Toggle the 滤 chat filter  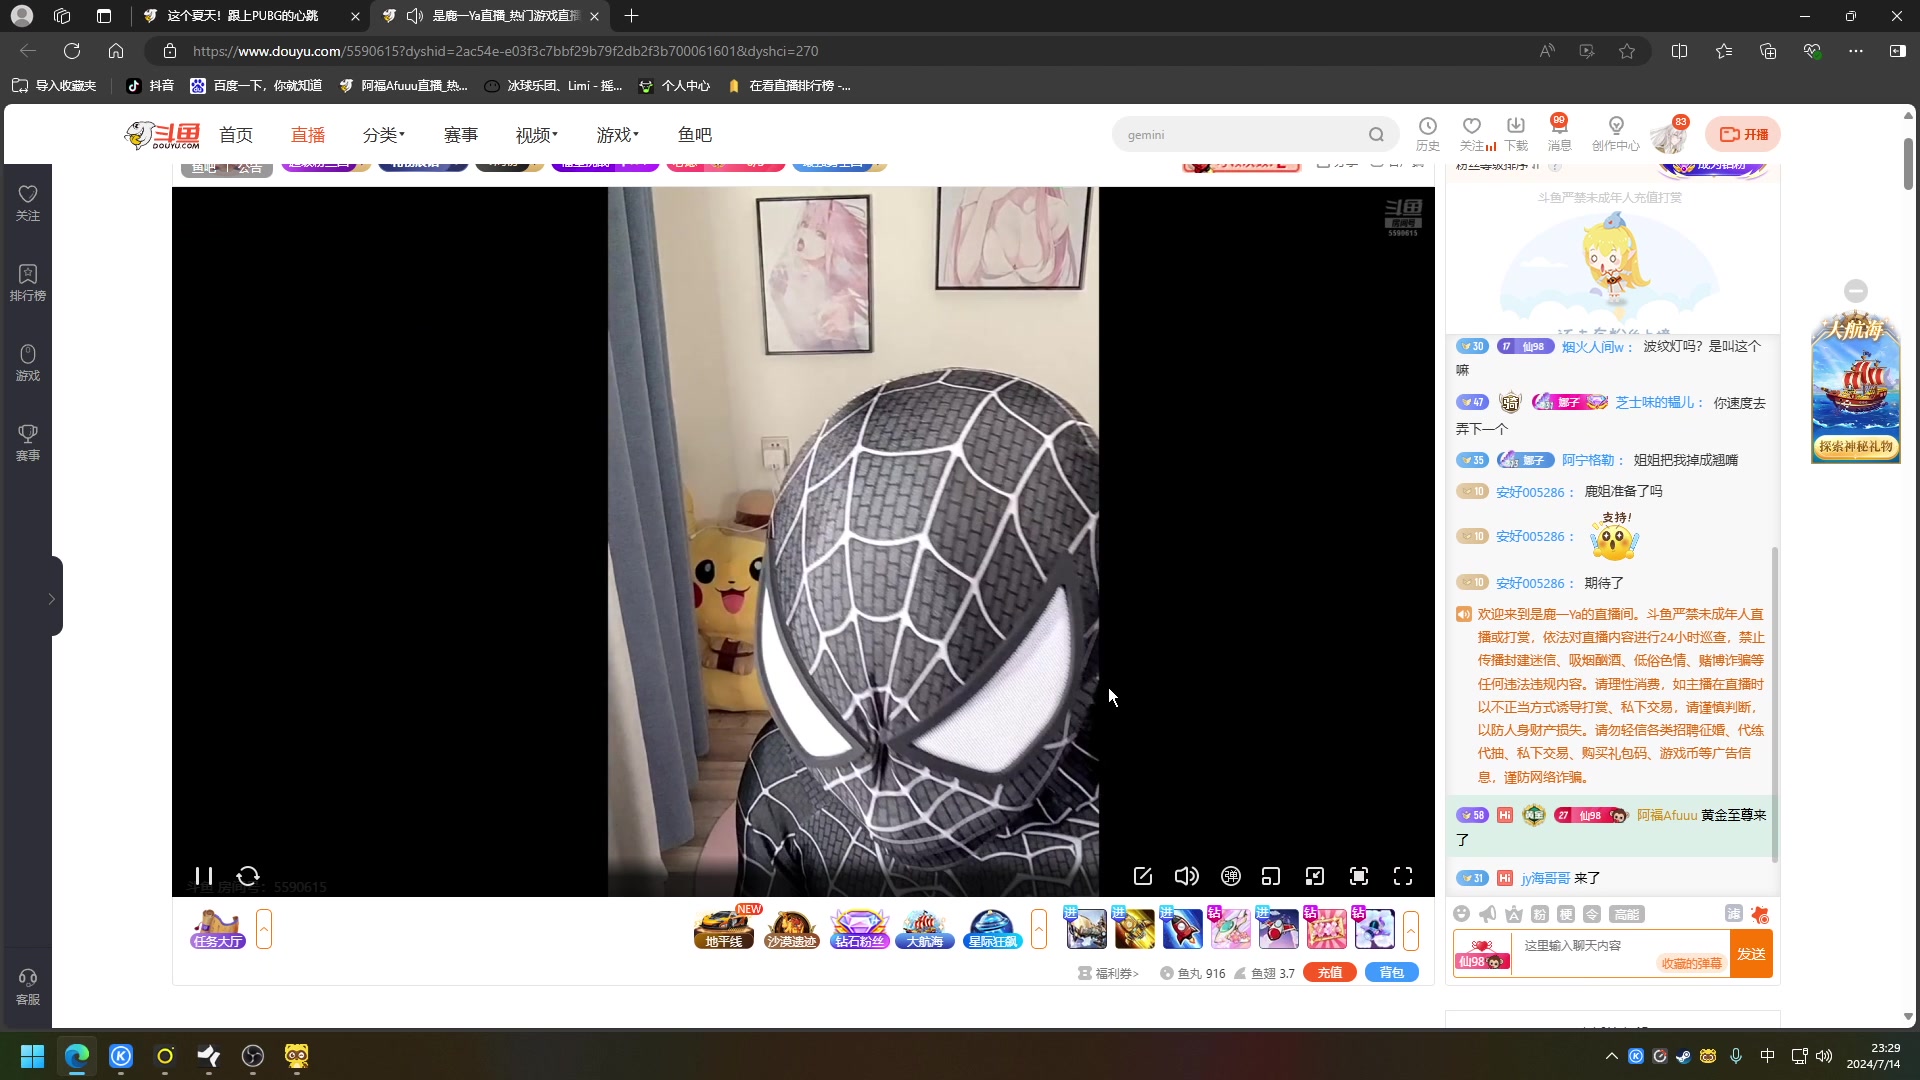point(1734,913)
